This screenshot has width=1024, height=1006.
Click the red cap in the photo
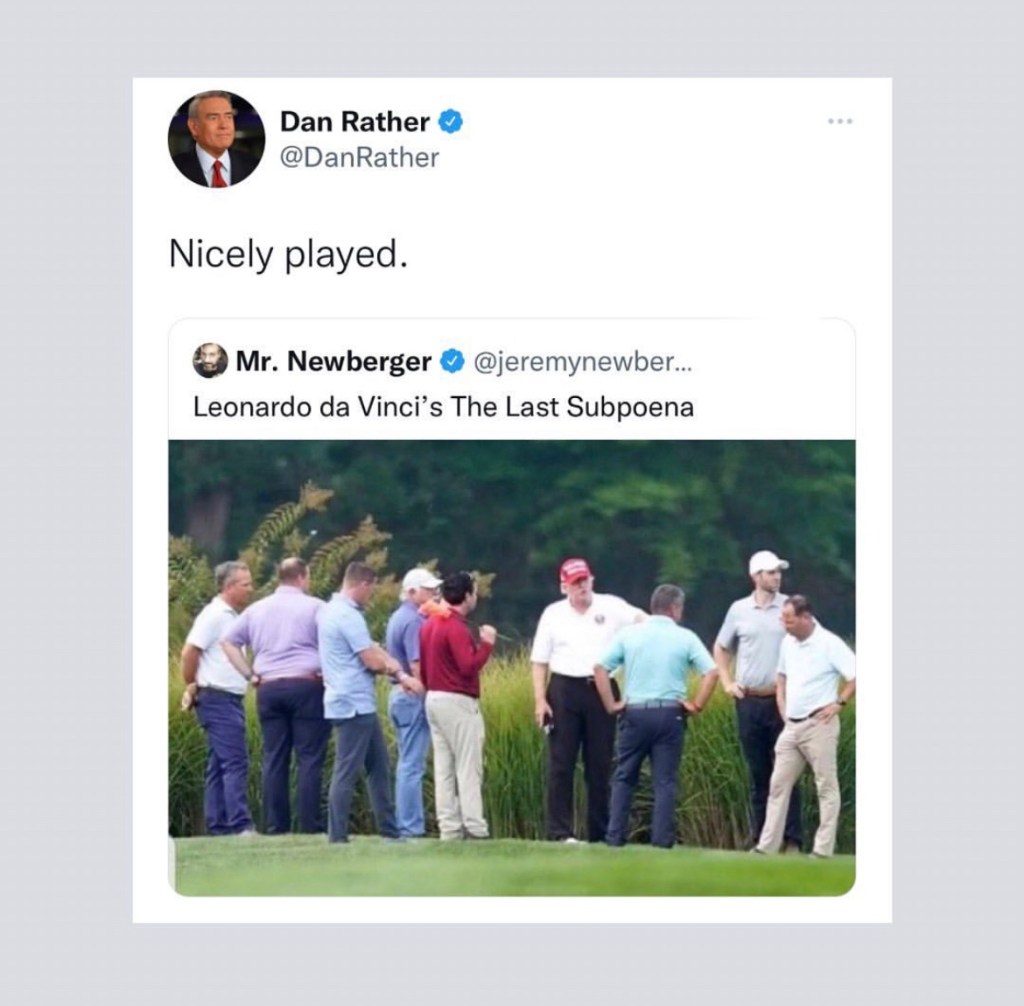(575, 570)
